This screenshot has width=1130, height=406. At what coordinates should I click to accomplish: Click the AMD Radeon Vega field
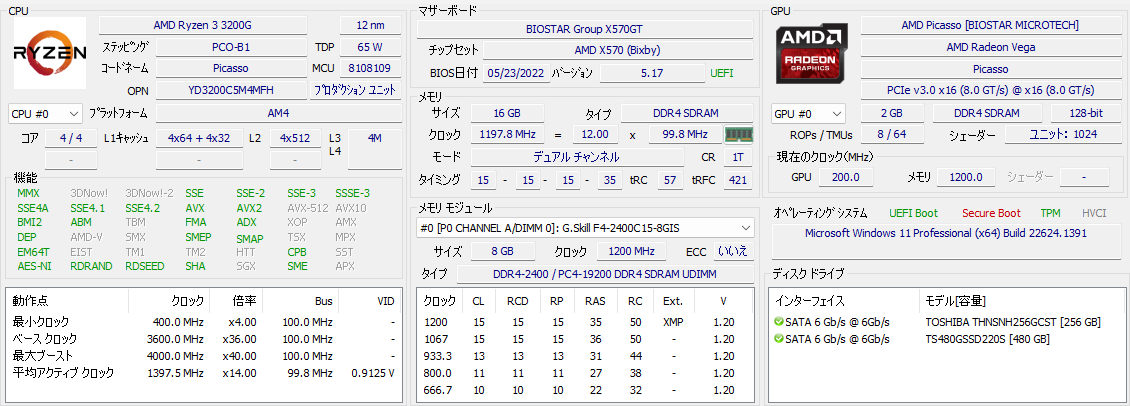[x=989, y=47]
